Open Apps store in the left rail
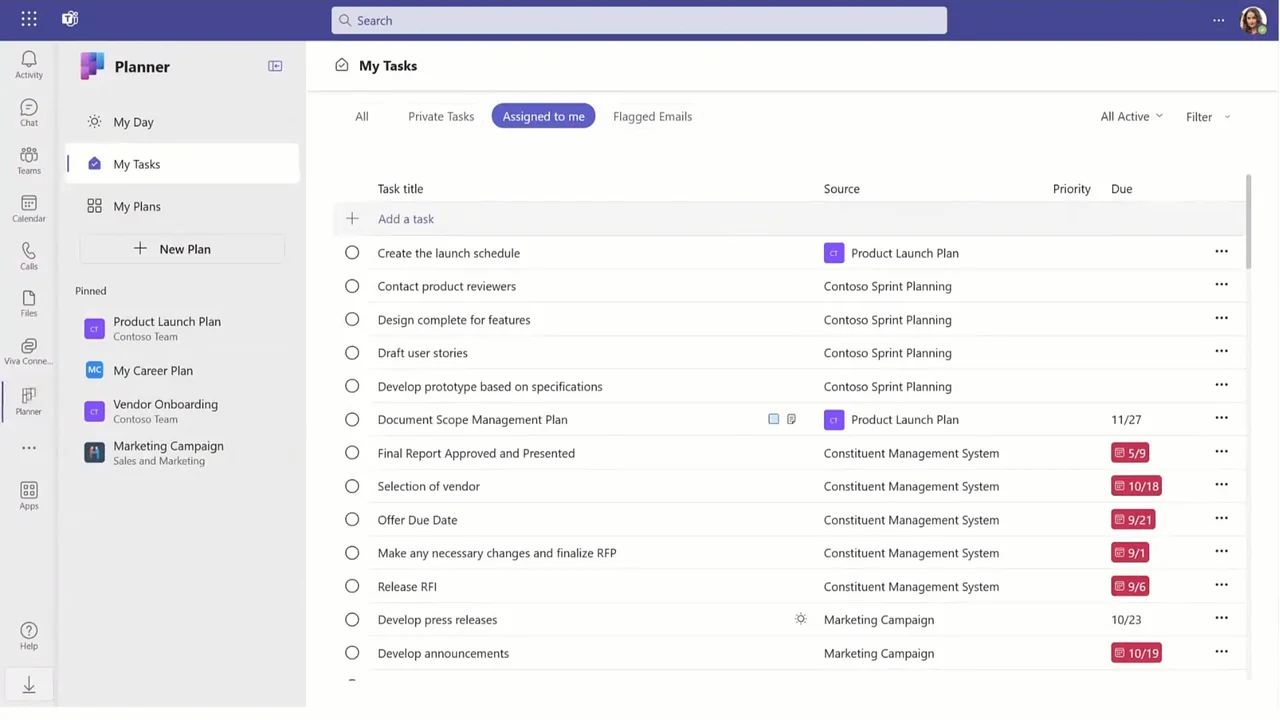 click(29, 495)
